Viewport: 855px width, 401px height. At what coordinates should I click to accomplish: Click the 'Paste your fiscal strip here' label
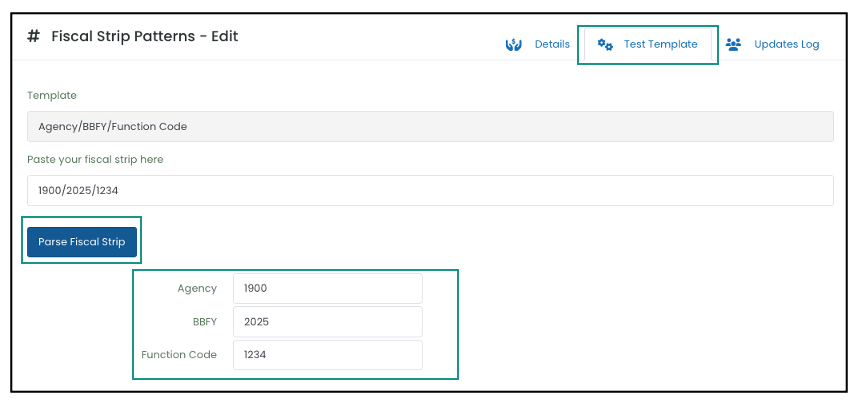95,160
